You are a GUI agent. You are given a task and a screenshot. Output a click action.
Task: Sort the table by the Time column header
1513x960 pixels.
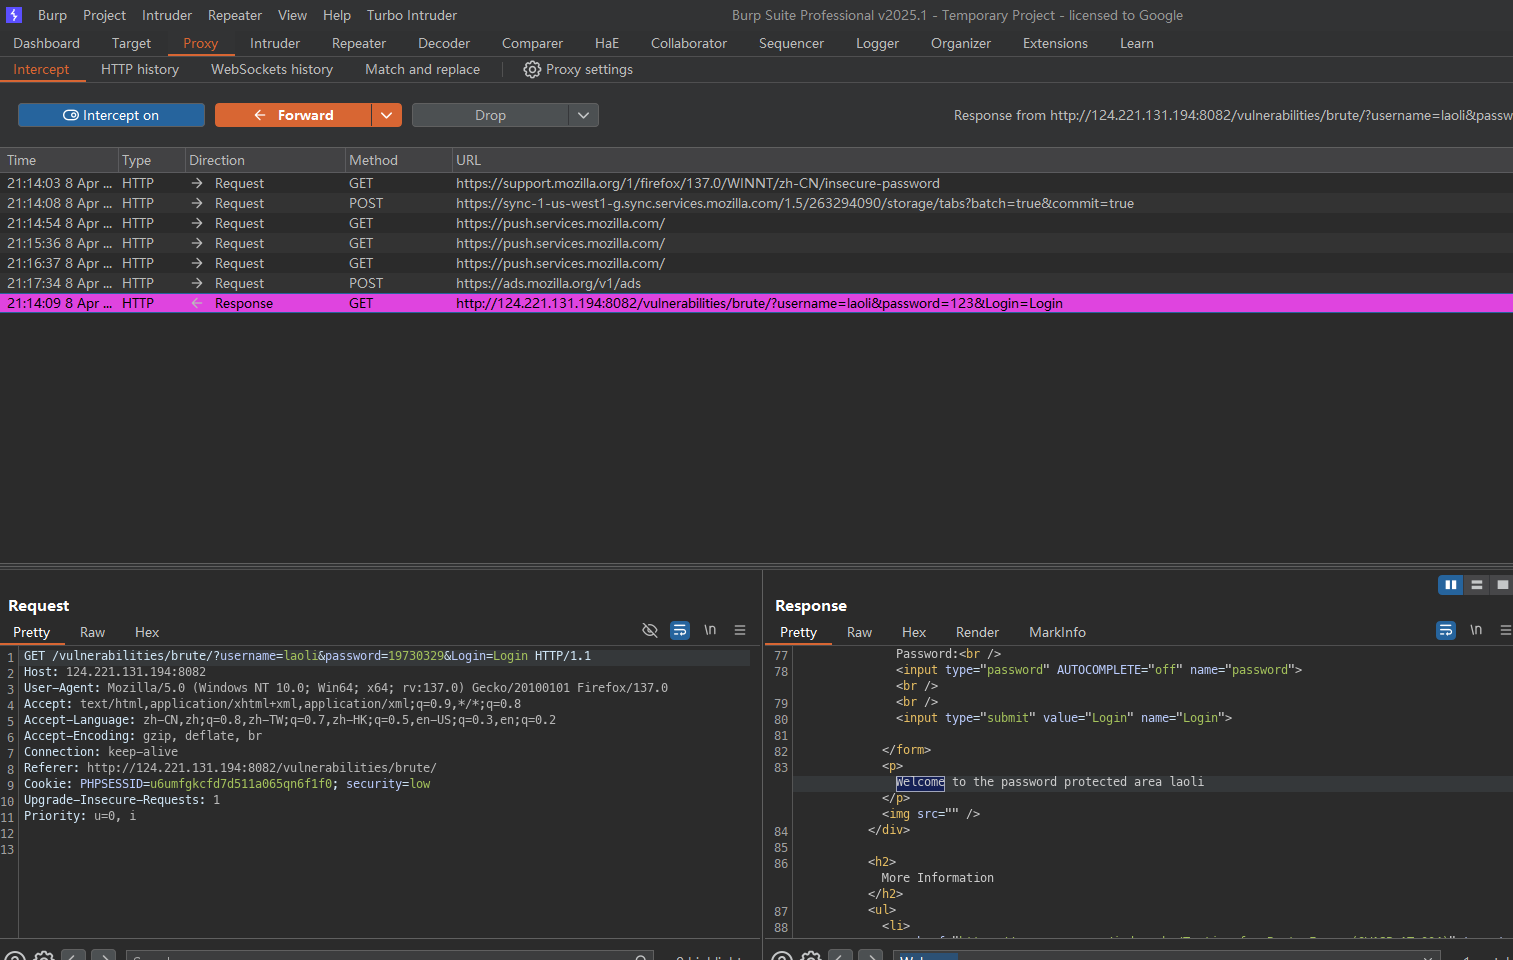pos(59,160)
